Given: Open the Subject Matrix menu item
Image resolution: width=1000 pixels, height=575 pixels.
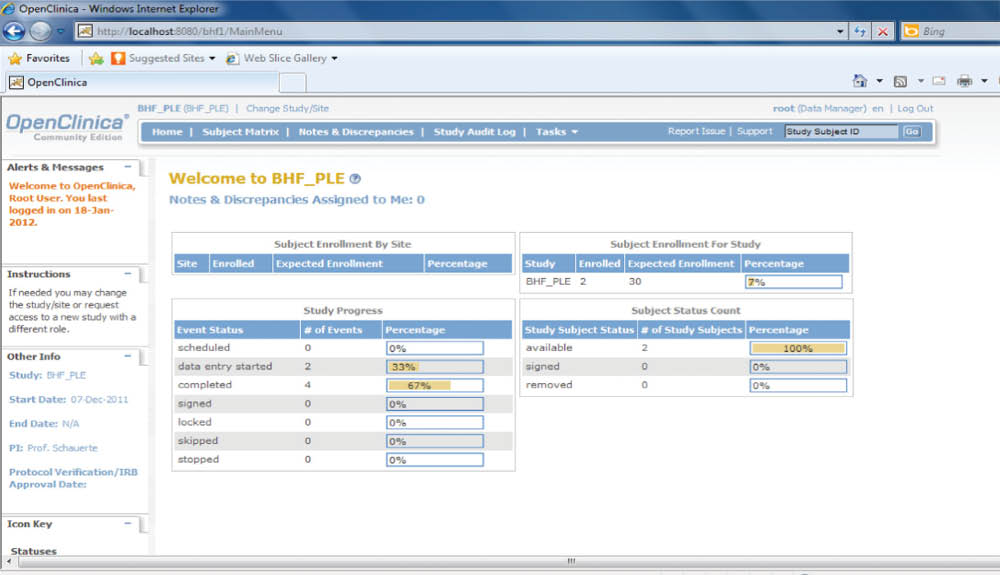Looking at the screenshot, I should pos(240,132).
